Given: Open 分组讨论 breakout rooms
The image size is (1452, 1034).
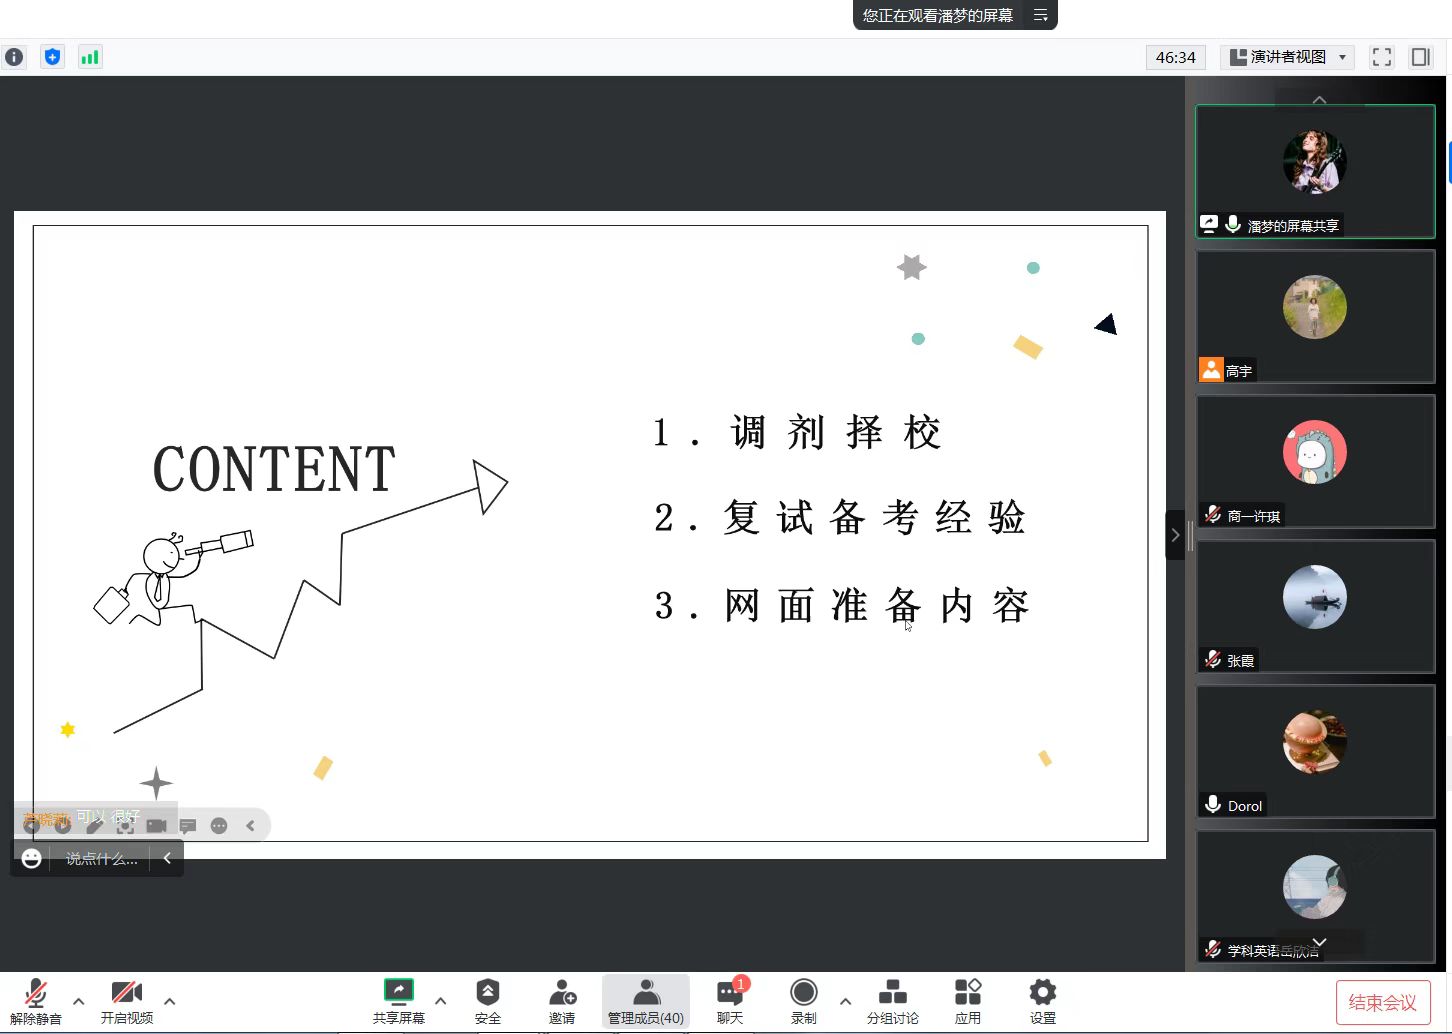Looking at the screenshot, I should click(x=892, y=1000).
